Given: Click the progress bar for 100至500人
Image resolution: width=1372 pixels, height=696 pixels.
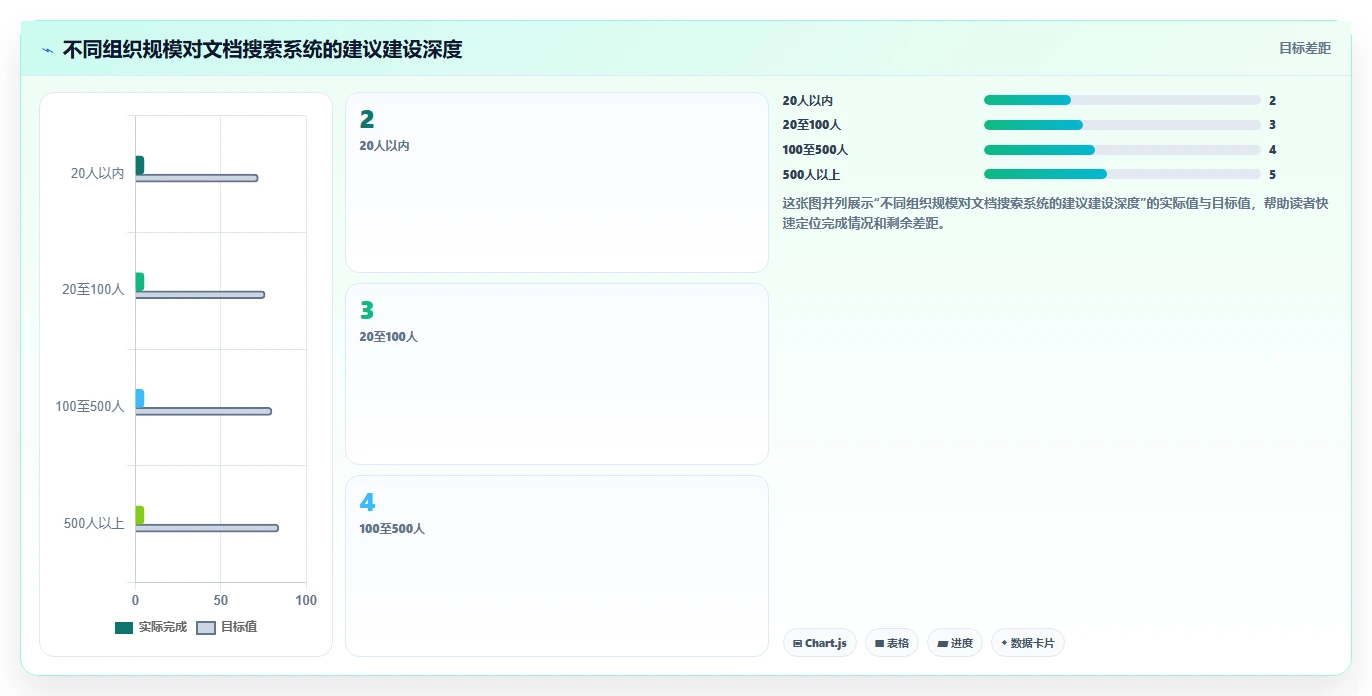Looking at the screenshot, I should coord(1122,150).
